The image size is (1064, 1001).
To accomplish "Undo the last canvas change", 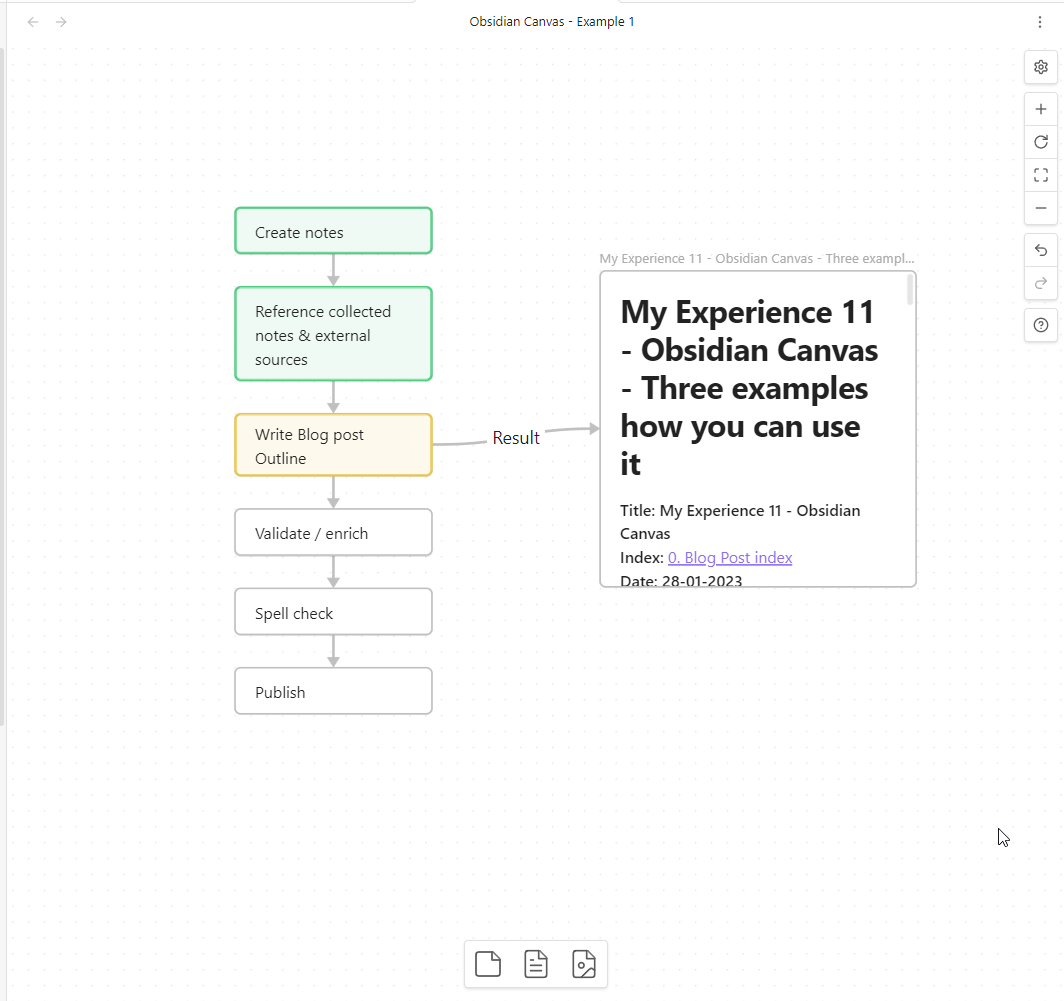I will 1040,250.
